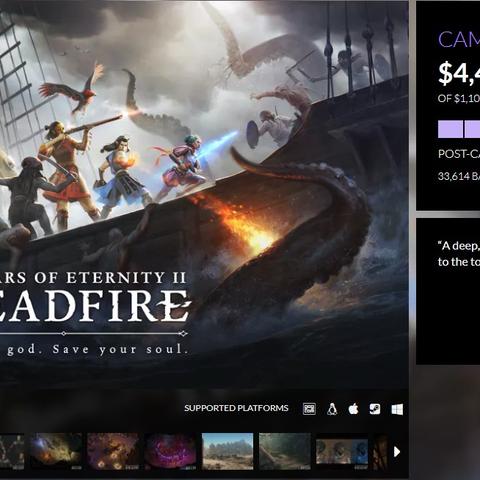Screen dimensions: 480x480
Task: Click the GOG.com platform icon
Action: pyautogui.click(x=309, y=409)
